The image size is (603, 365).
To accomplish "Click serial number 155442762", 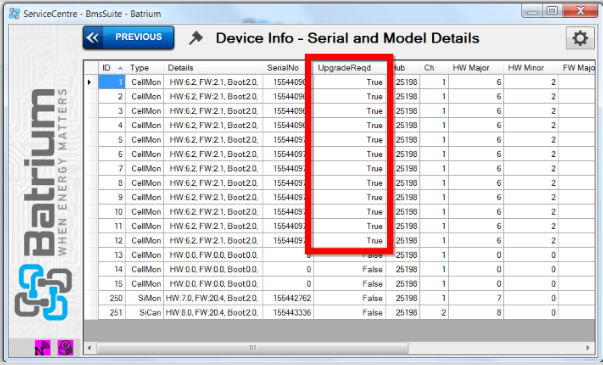I will point(288,298).
